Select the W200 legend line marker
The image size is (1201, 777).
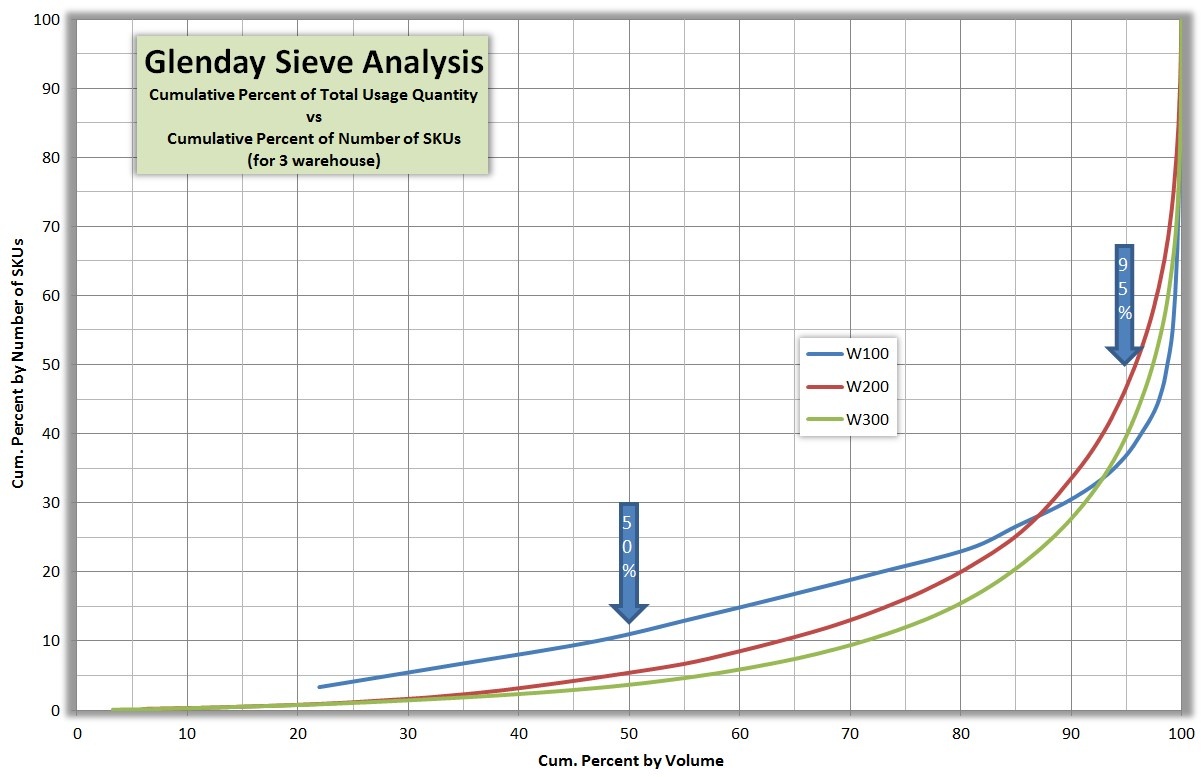(x=825, y=386)
